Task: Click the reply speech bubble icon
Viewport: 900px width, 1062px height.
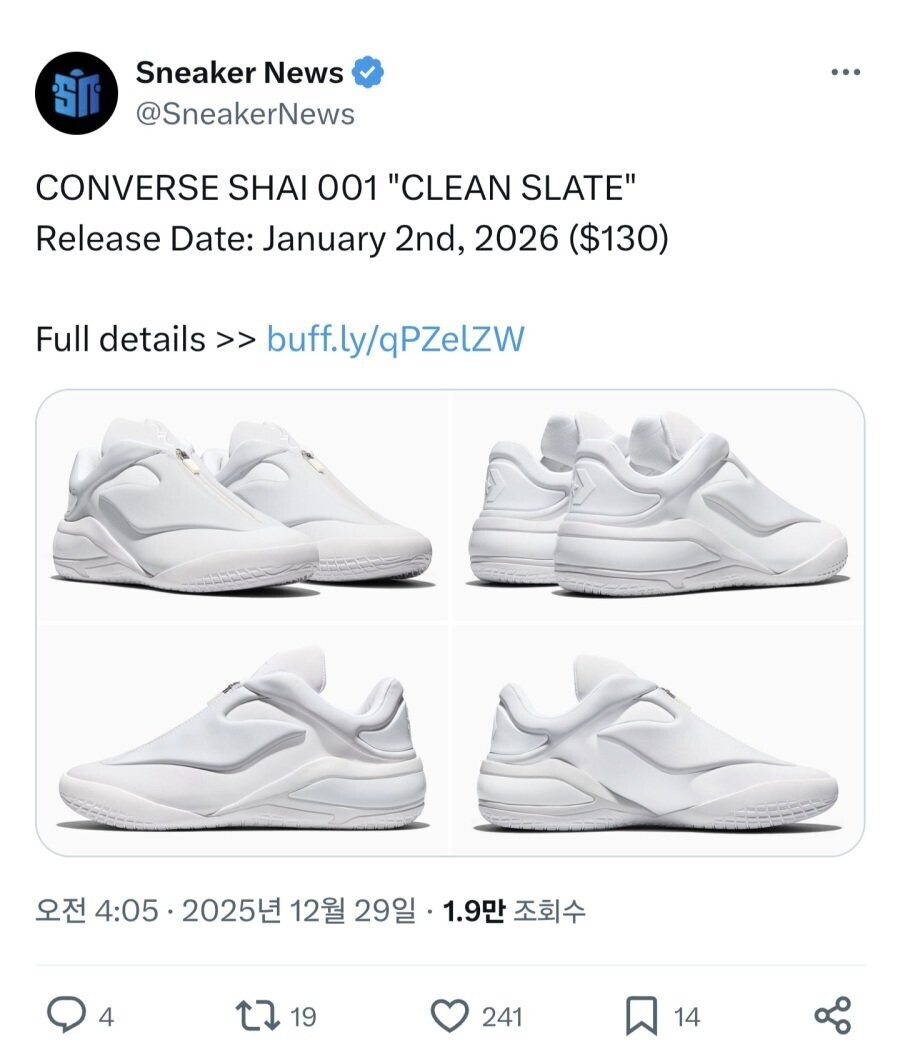Action: pos(67,1016)
